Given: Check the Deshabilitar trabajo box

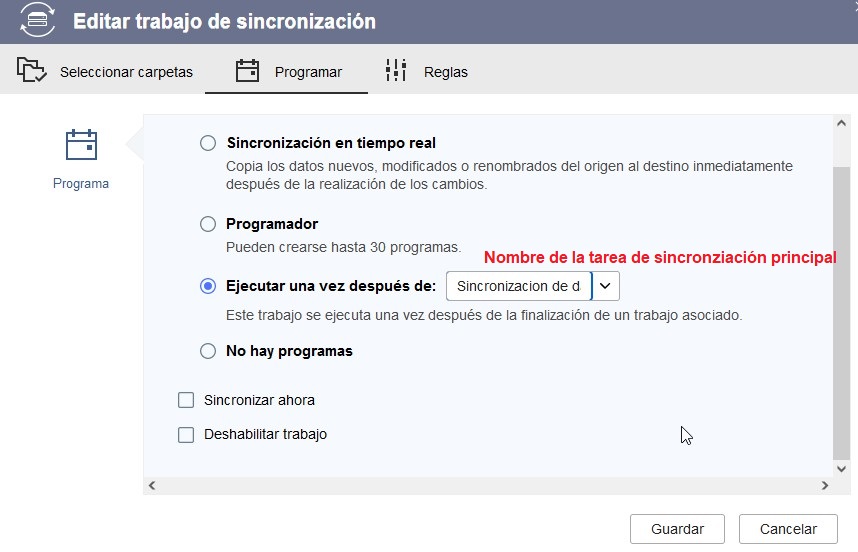Looking at the screenshot, I should [186, 435].
